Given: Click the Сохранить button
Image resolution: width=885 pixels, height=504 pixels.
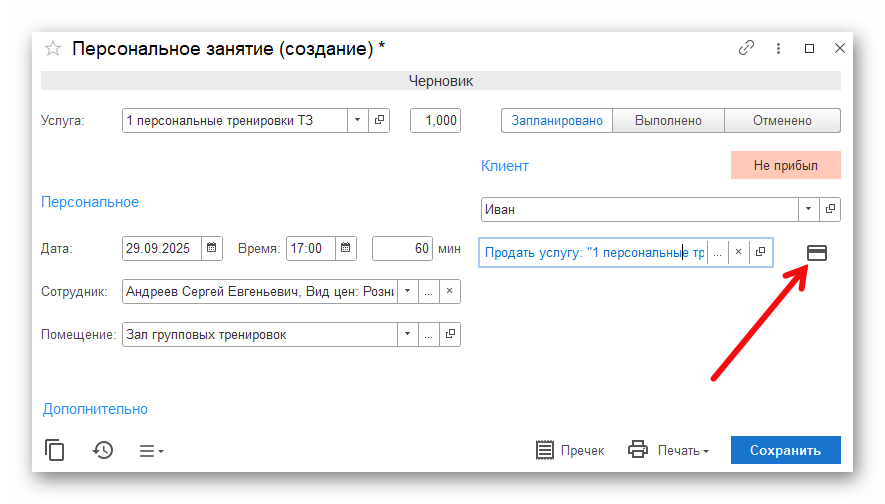Looking at the screenshot, I should coord(785,450).
